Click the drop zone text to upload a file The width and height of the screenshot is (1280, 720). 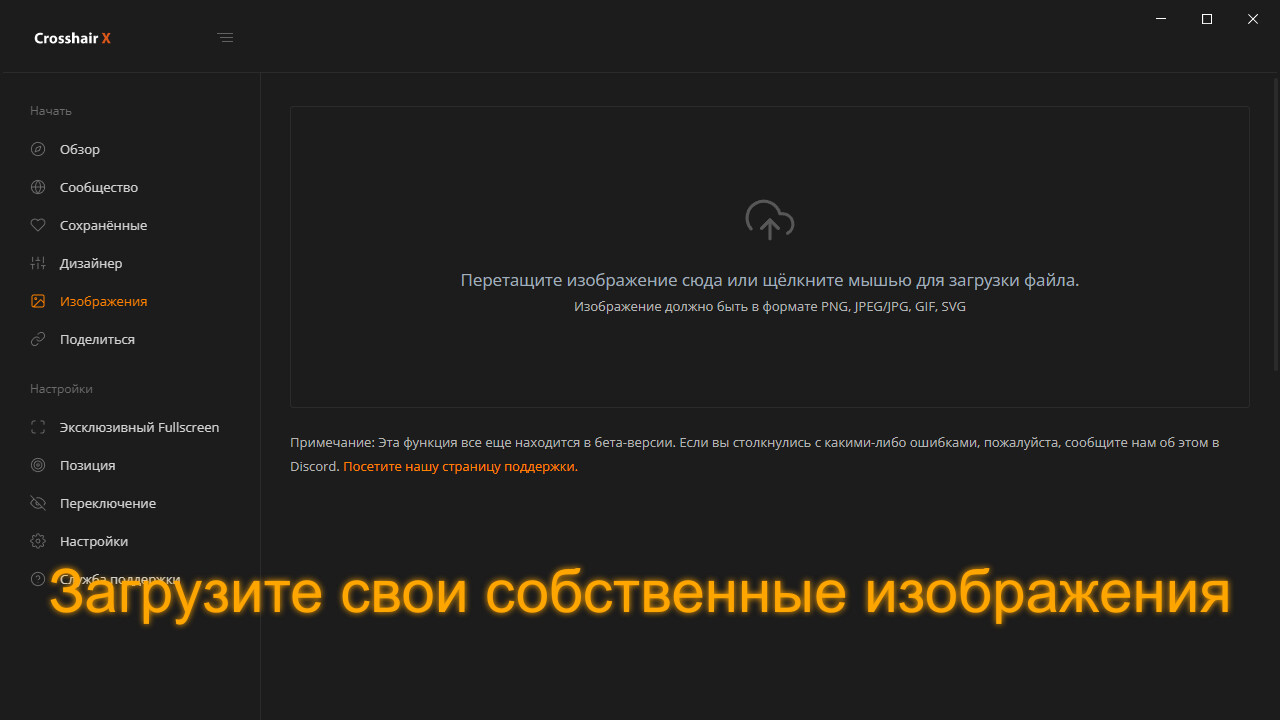point(769,281)
